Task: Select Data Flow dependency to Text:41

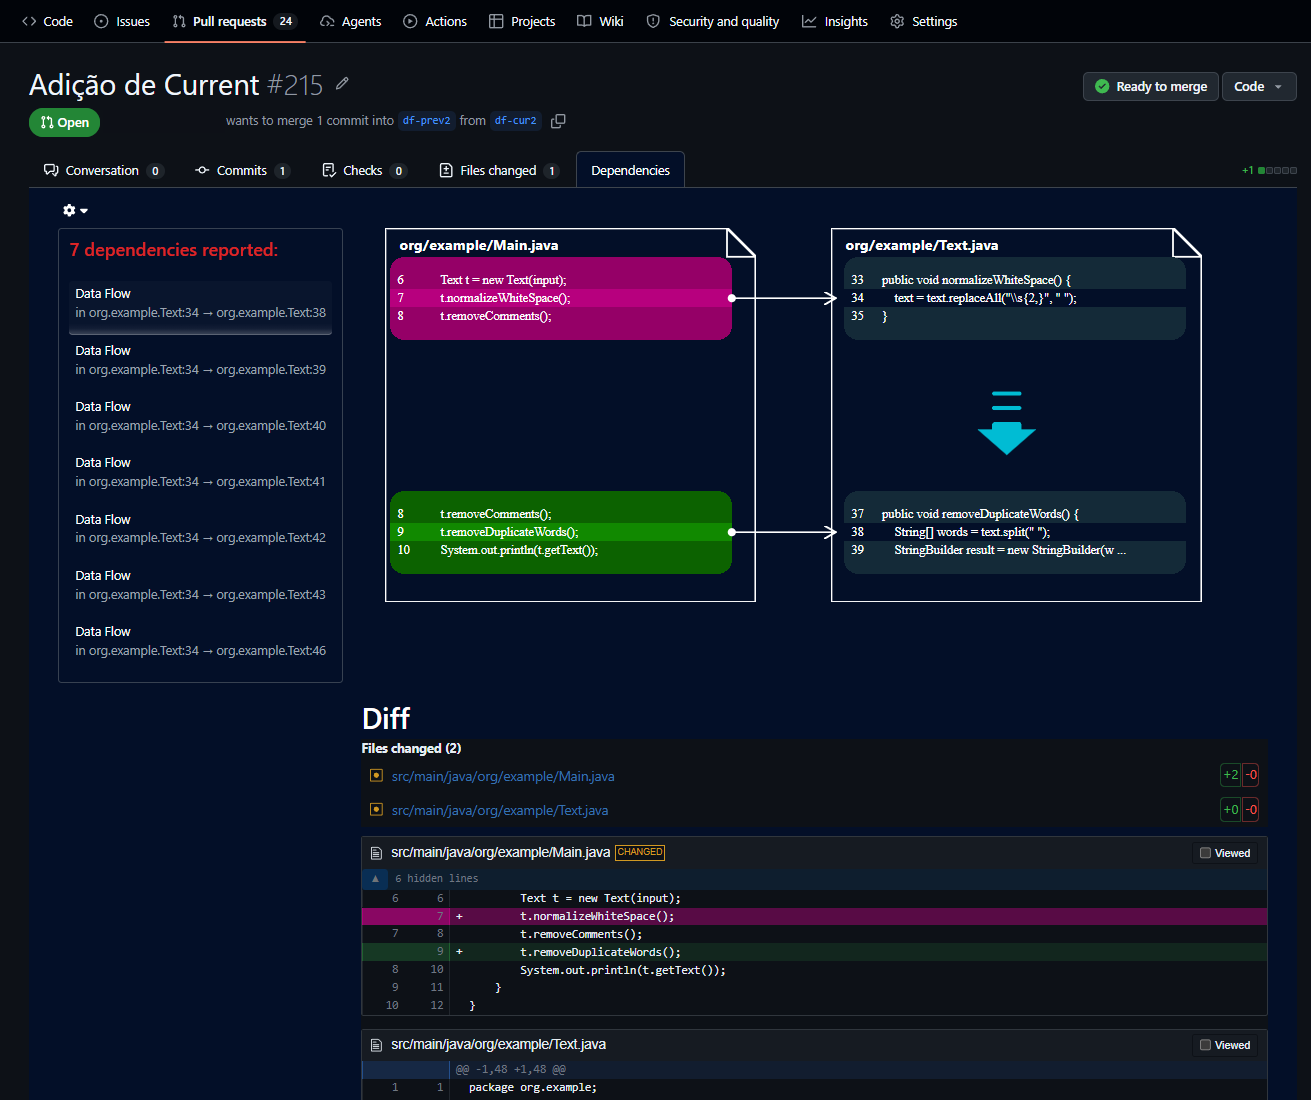Action: (x=200, y=472)
